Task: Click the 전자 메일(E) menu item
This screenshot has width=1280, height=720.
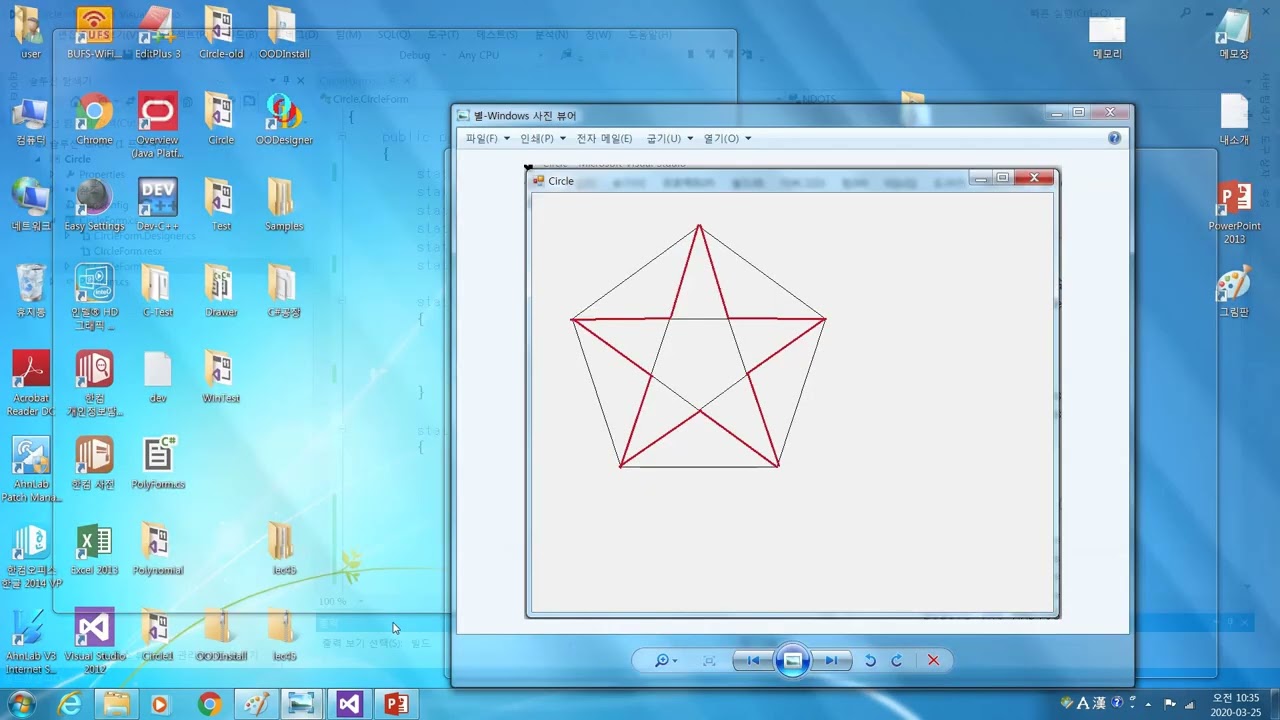Action: coord(604,139)
